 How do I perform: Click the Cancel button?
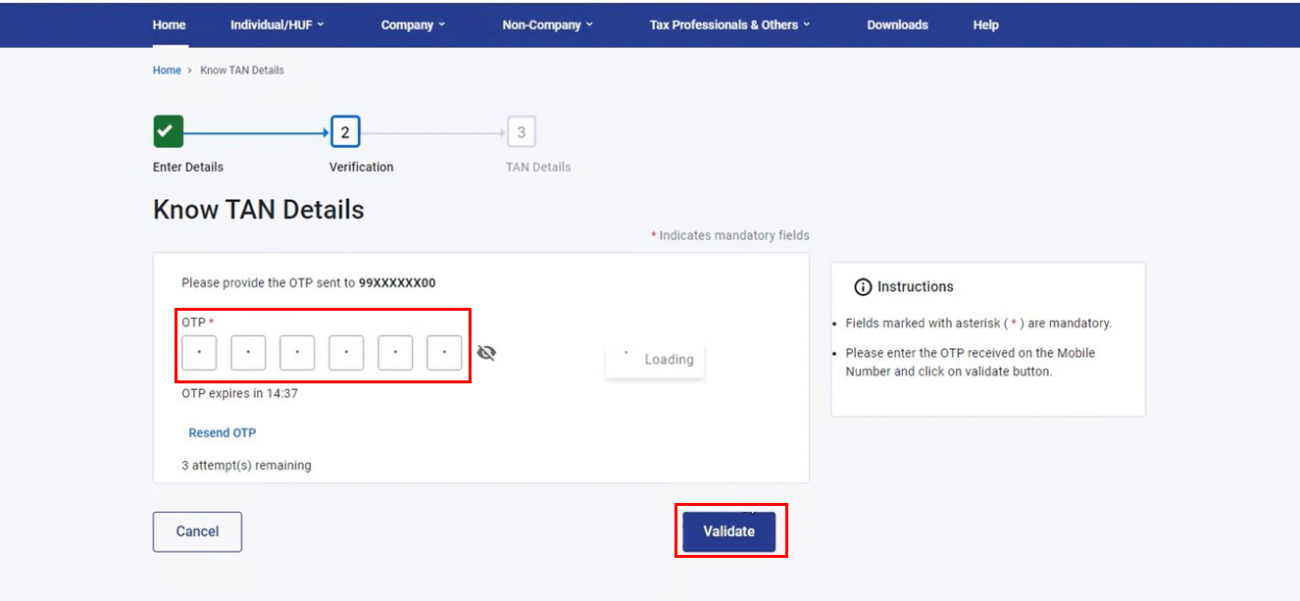[196, 531]
